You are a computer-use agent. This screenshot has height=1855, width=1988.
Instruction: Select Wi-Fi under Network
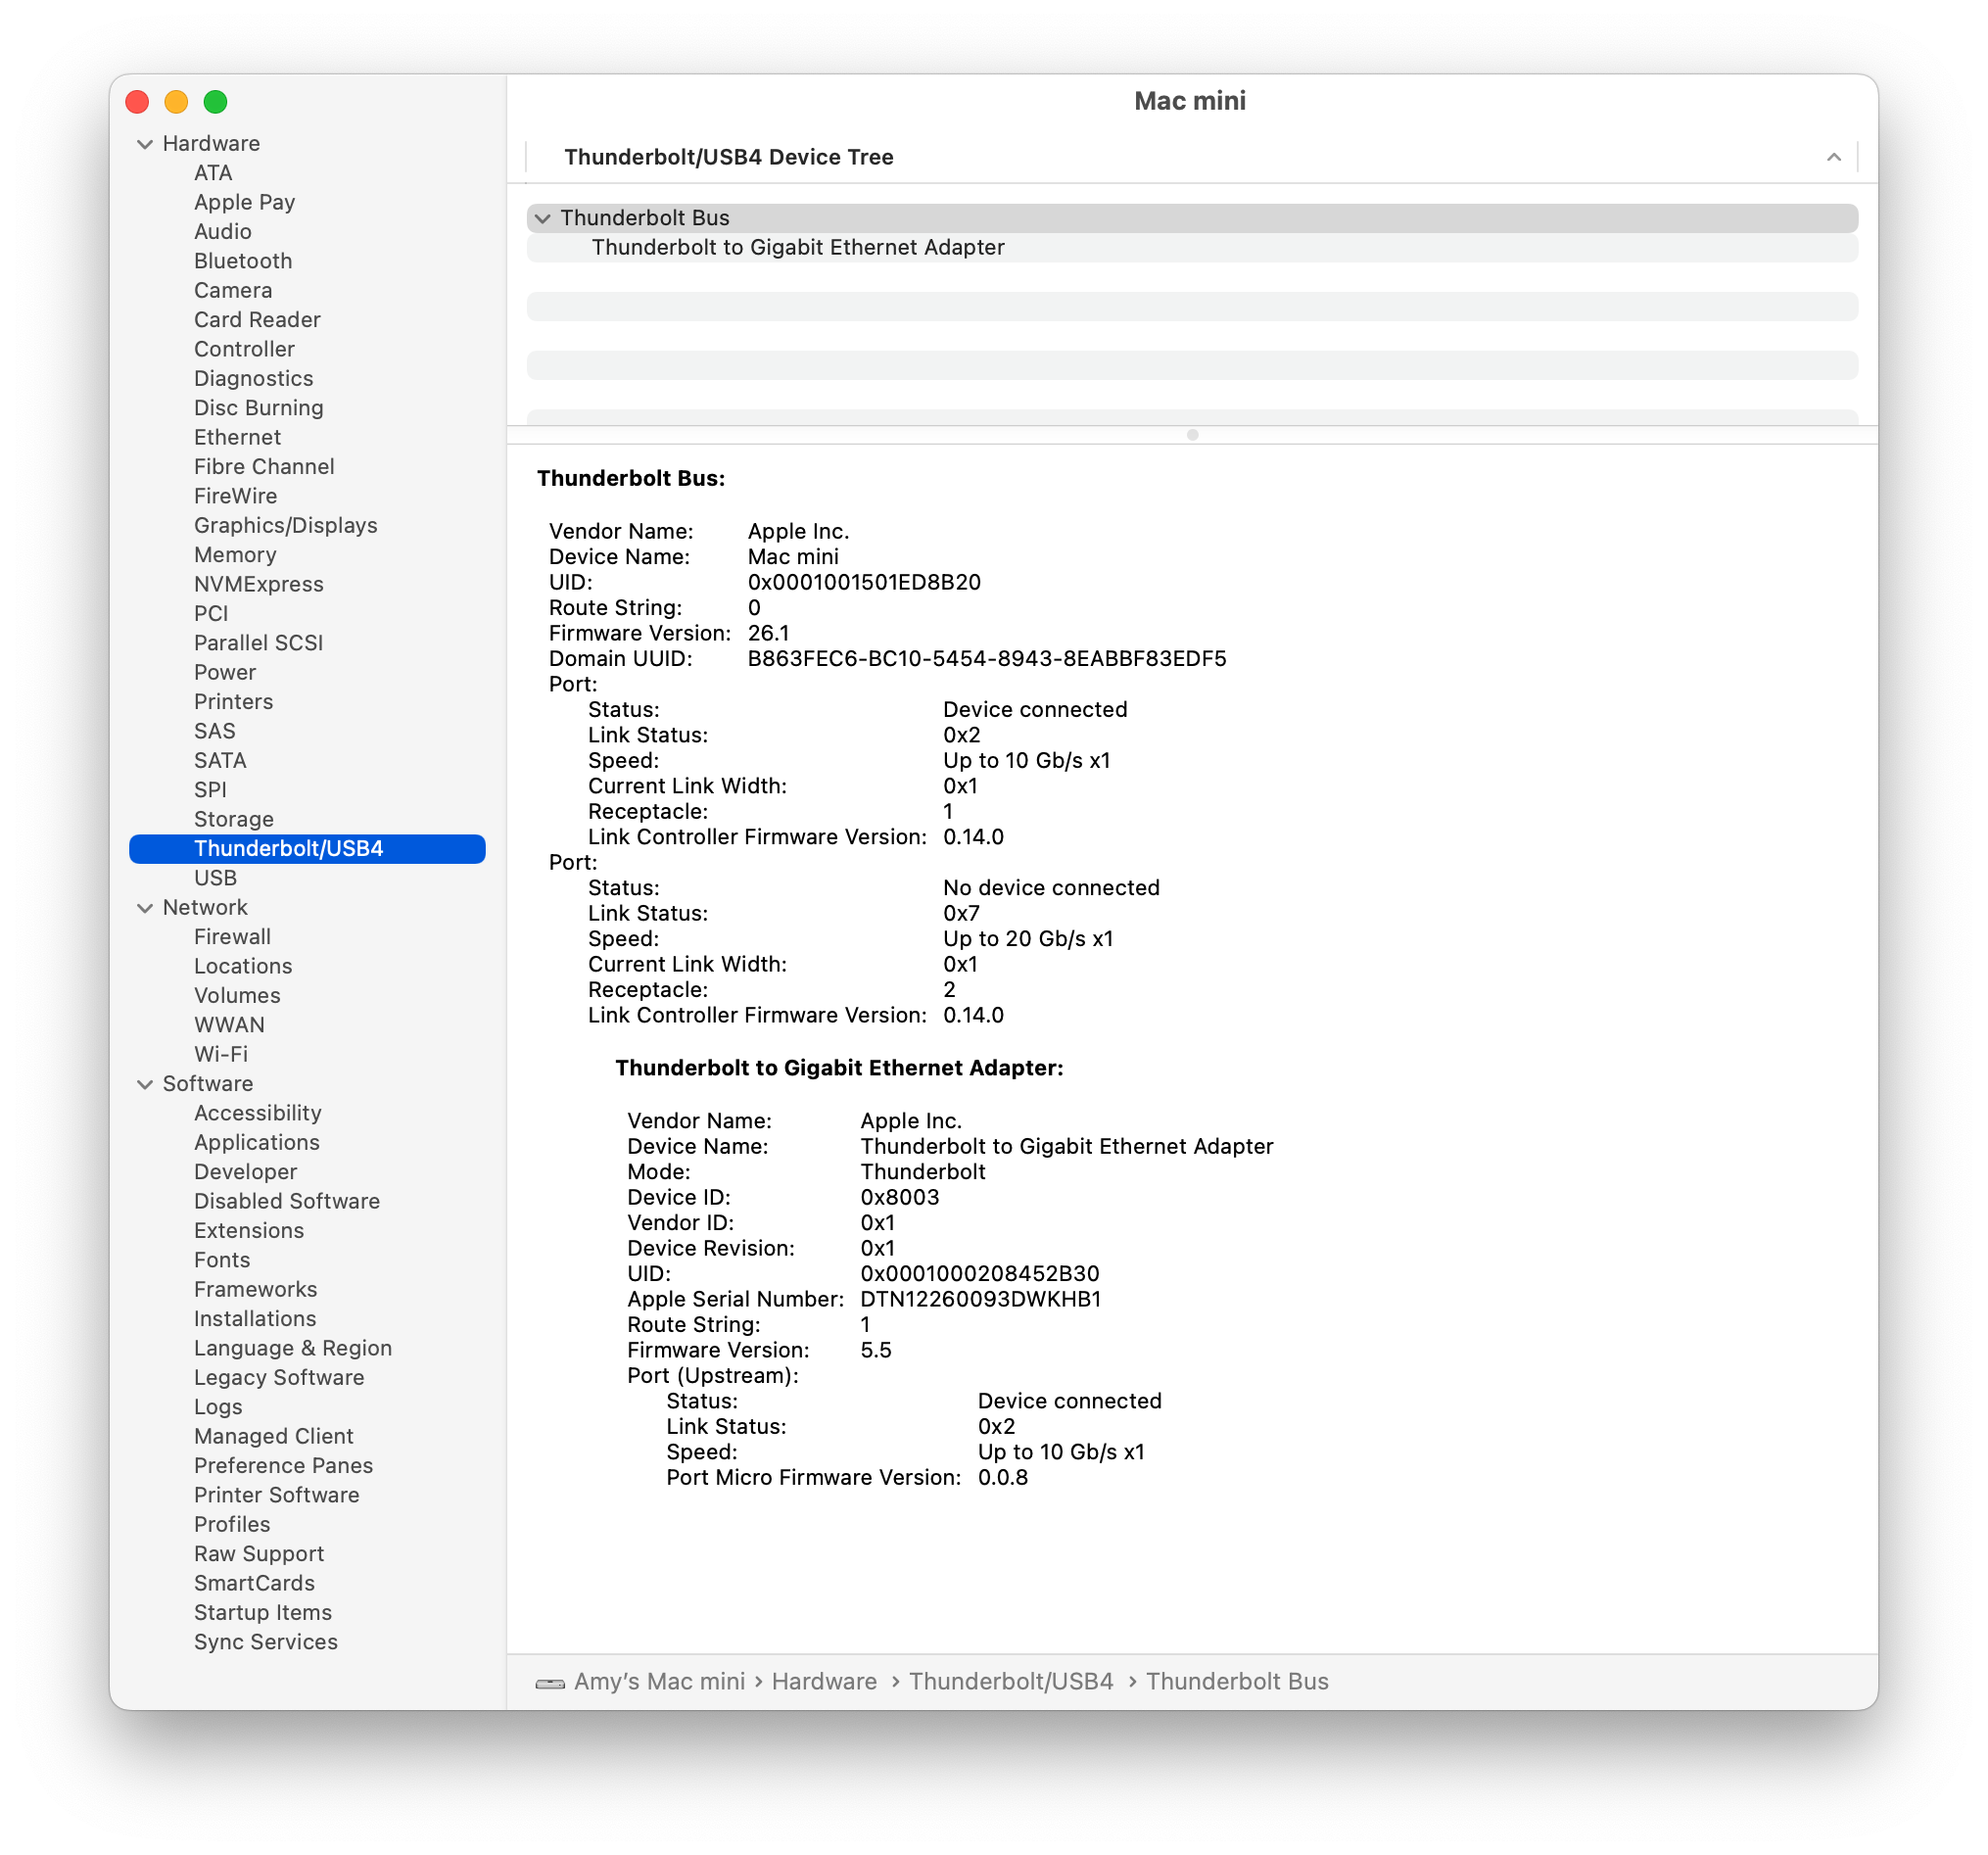point(221,1054)
